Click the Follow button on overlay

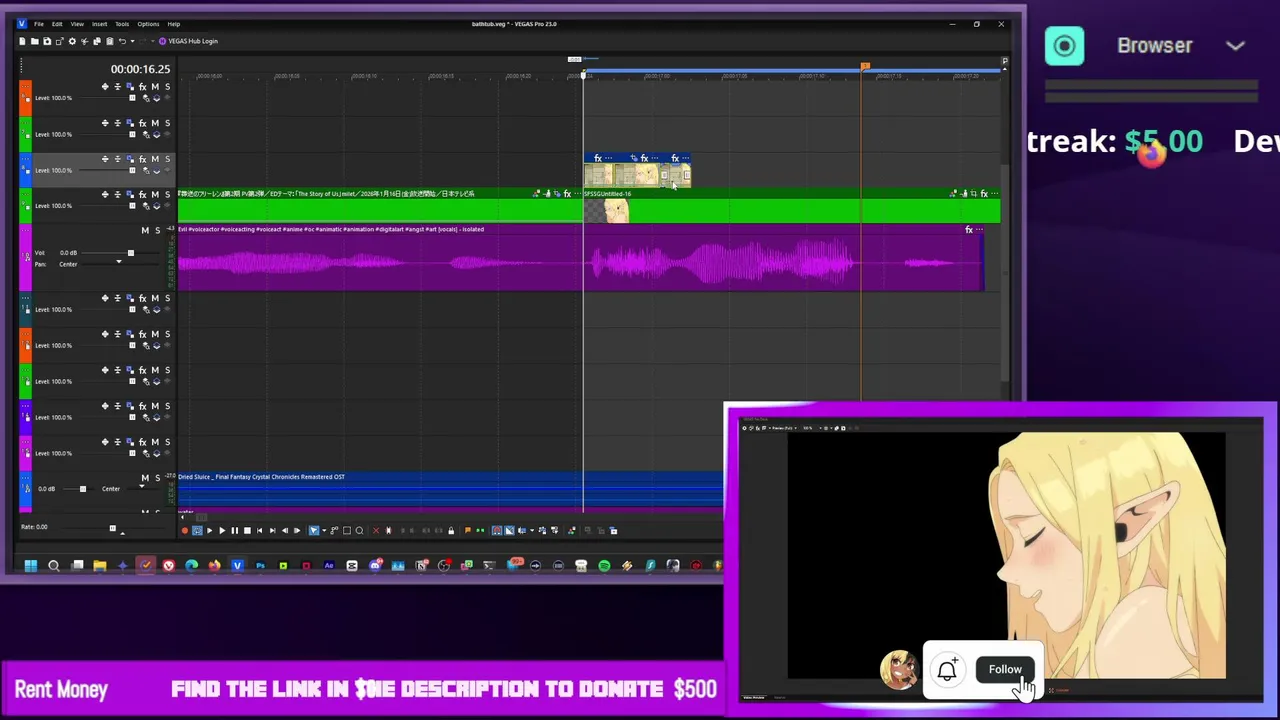click(1005, 670)
